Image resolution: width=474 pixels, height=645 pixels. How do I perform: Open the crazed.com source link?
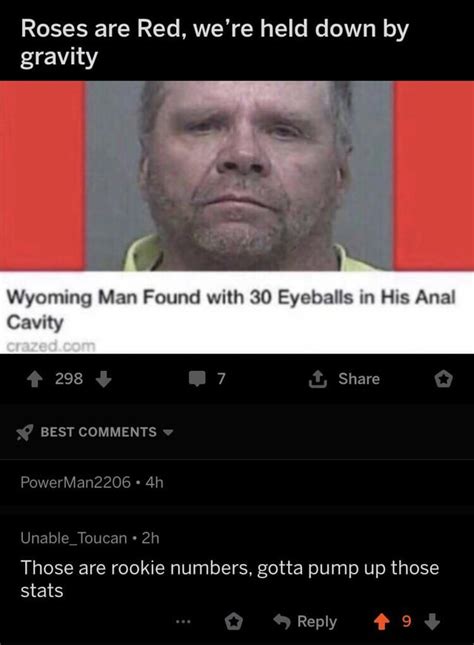pyautogui.click(x=51, y=346)
